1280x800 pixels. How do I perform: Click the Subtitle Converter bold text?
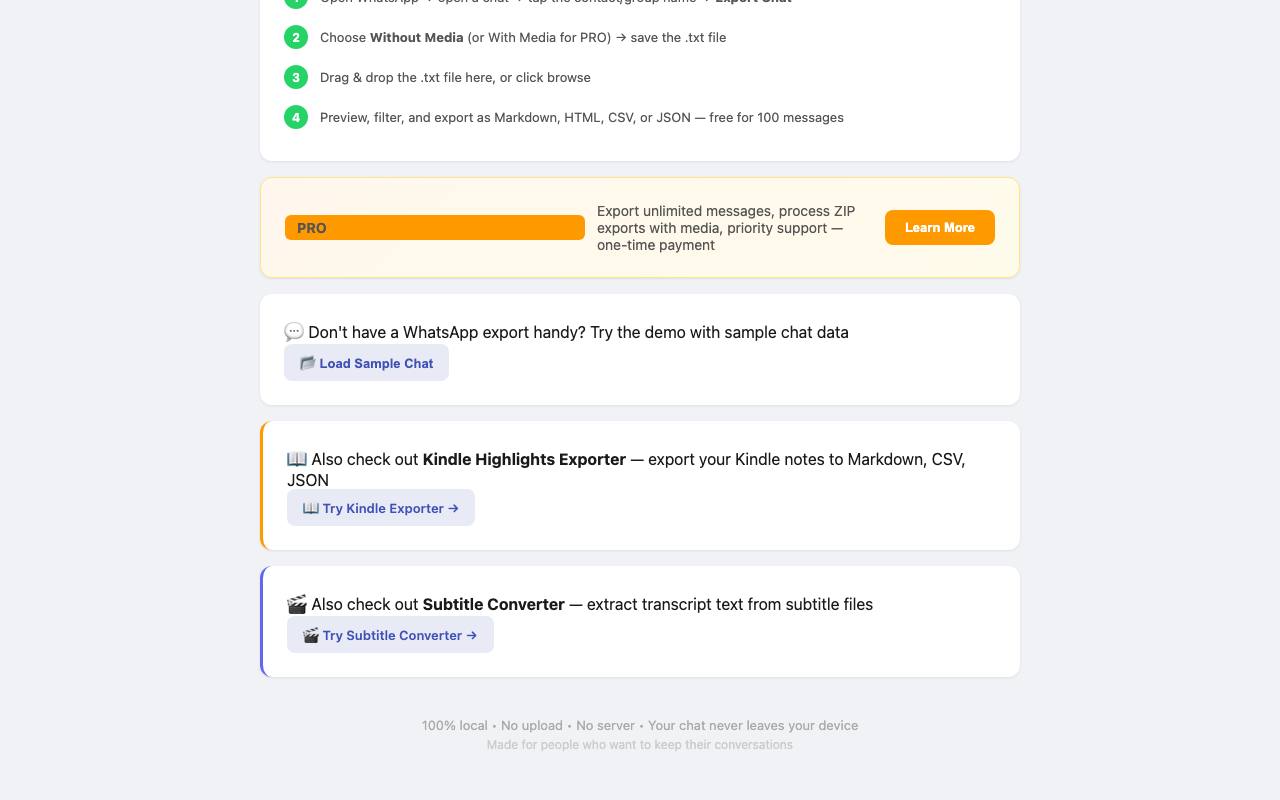(x=494, y=604)
